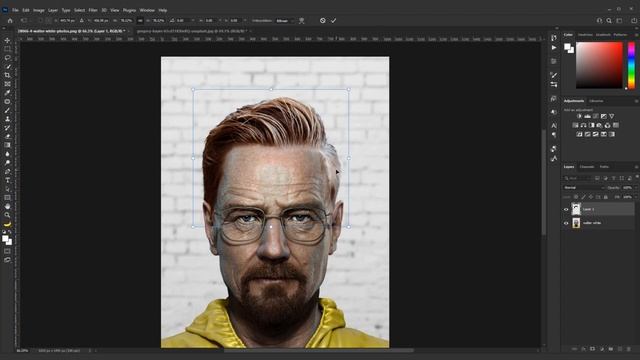Select the Blur tool
The height and width of the screenshot is (360, 640).
coord(7,154)
